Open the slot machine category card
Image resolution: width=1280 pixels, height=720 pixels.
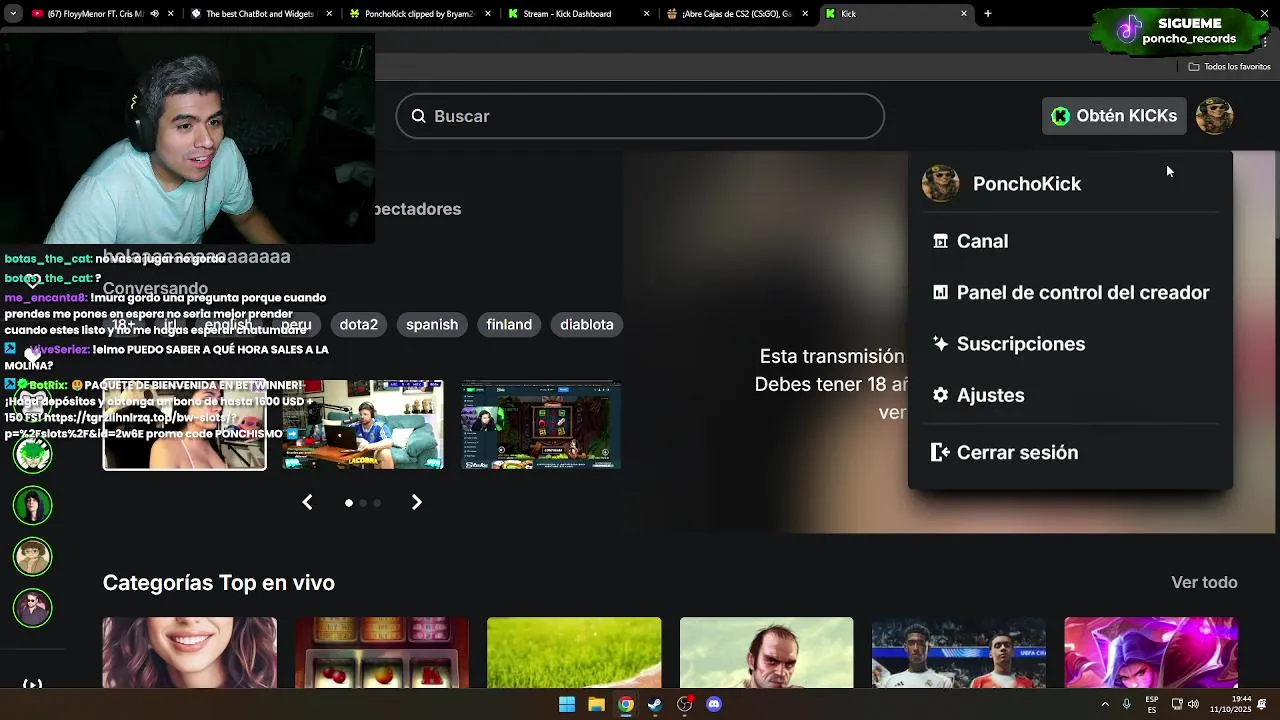pos(382,653)
